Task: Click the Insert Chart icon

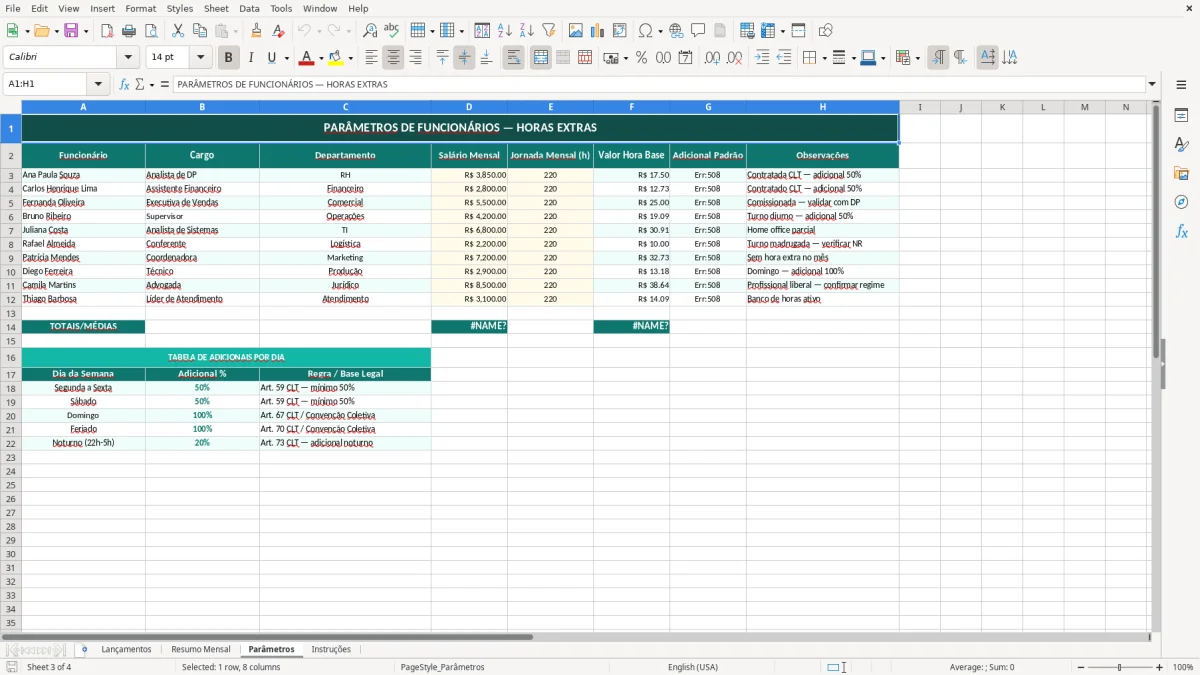Action: pos(598,31)
